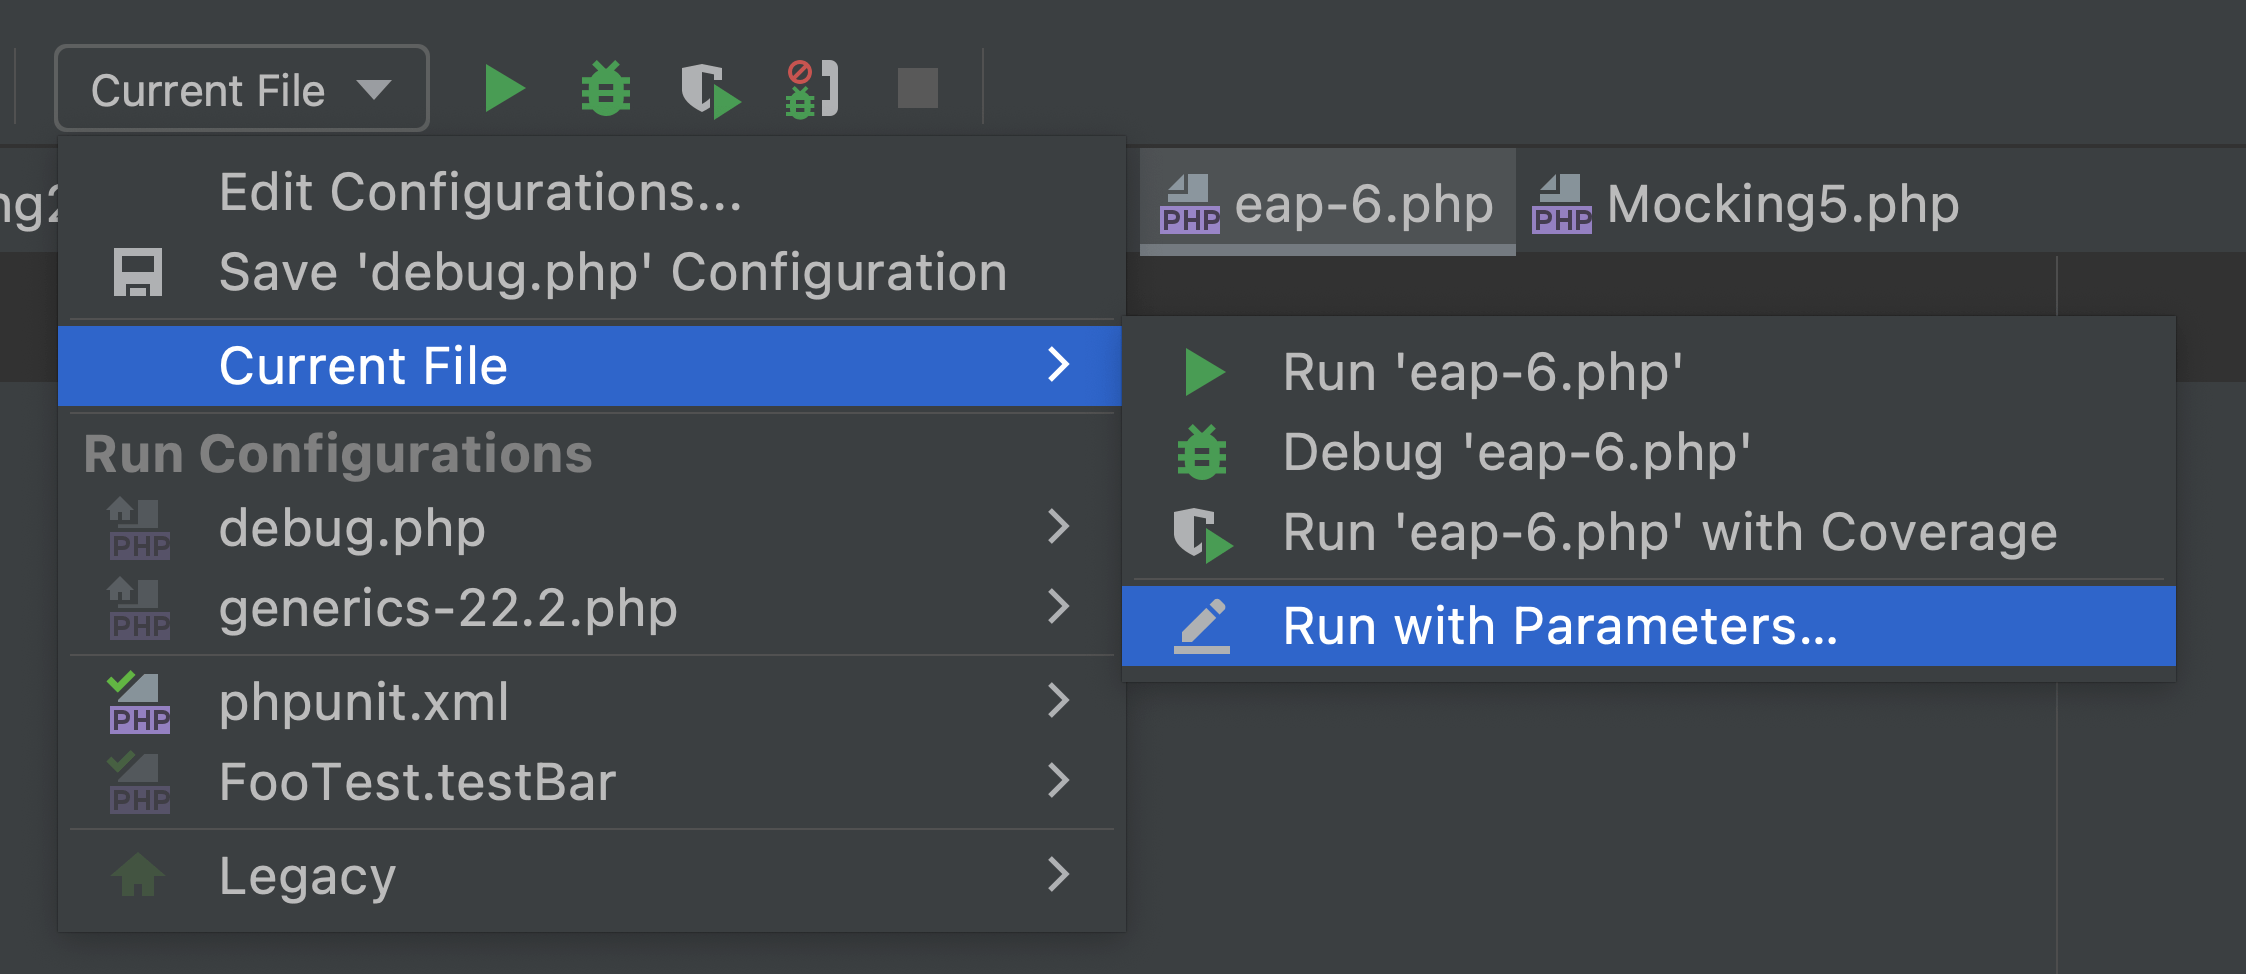Expand the debug.php configuration submenu
The image size is (2246, 974).
point(1058,527)
